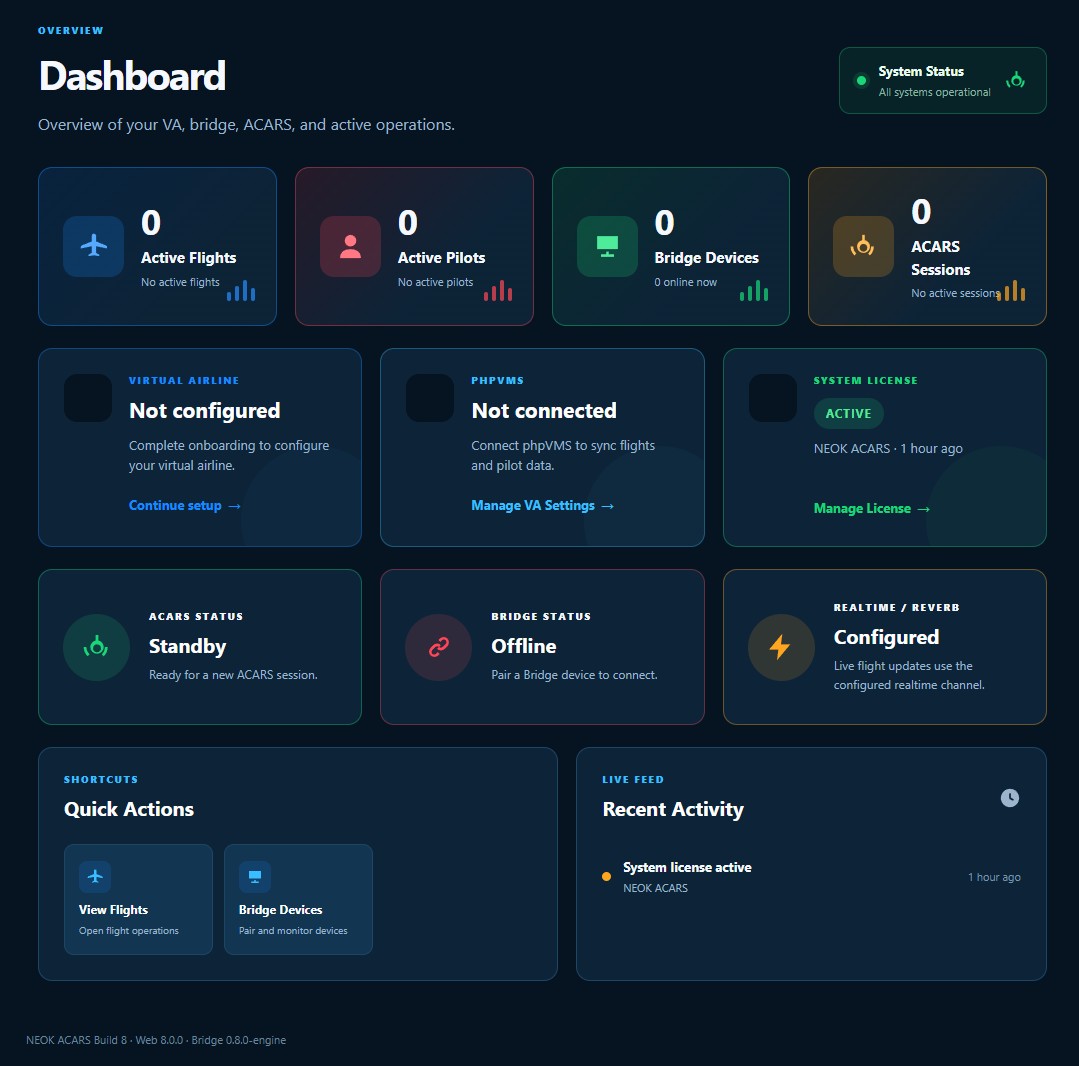The width and height of the screenshot is (1079, 1066).
Task: Click the red chain link icon in Bridge Status
Action: coord(438,647)
